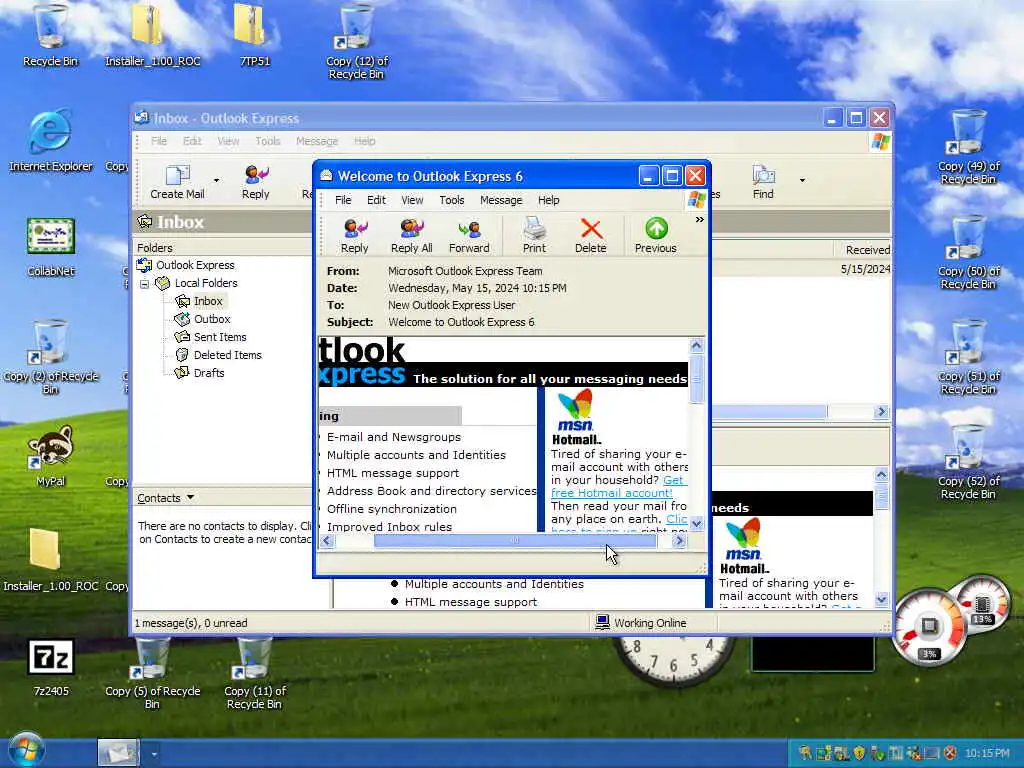Click message horizontal scrollbar thumb

(x=515, y=541)
